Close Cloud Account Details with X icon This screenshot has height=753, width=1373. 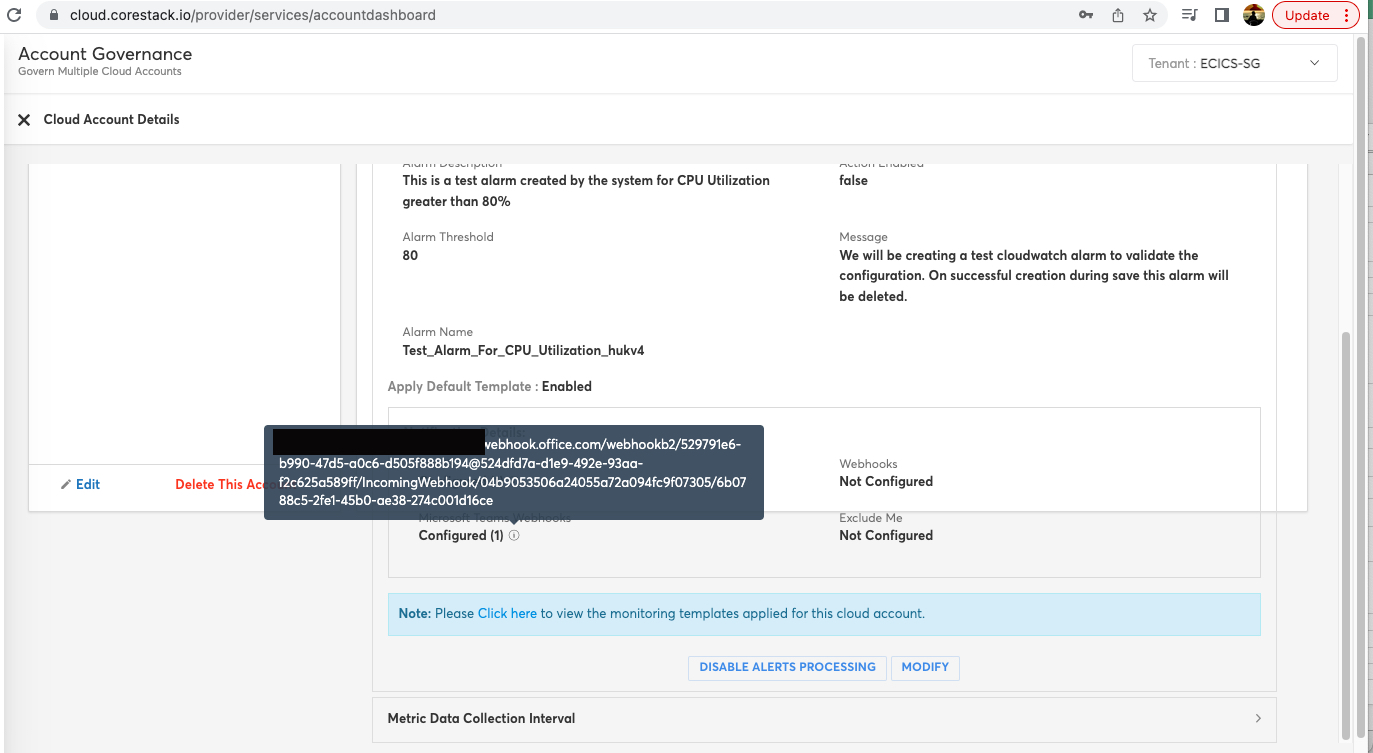click(24, 120)
